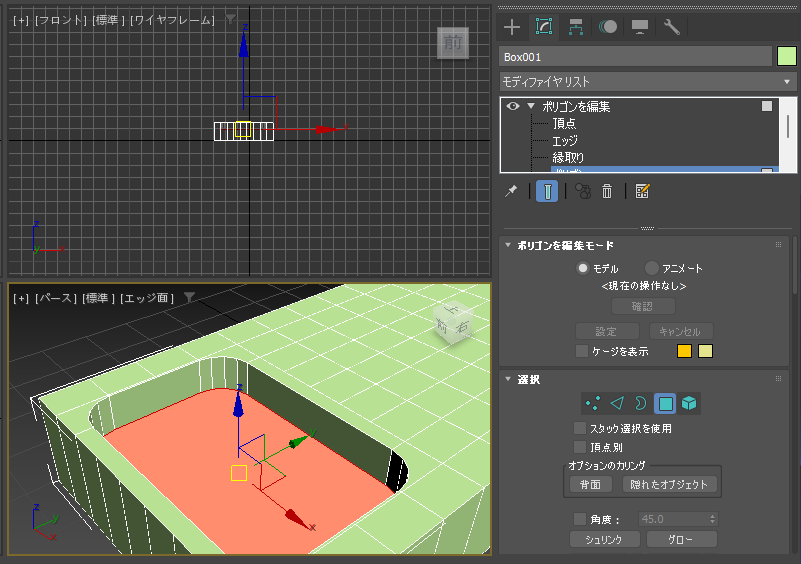Click the perspective ViewCube
The width and height of the screenshot is (801, 564).
pos(454,323)
